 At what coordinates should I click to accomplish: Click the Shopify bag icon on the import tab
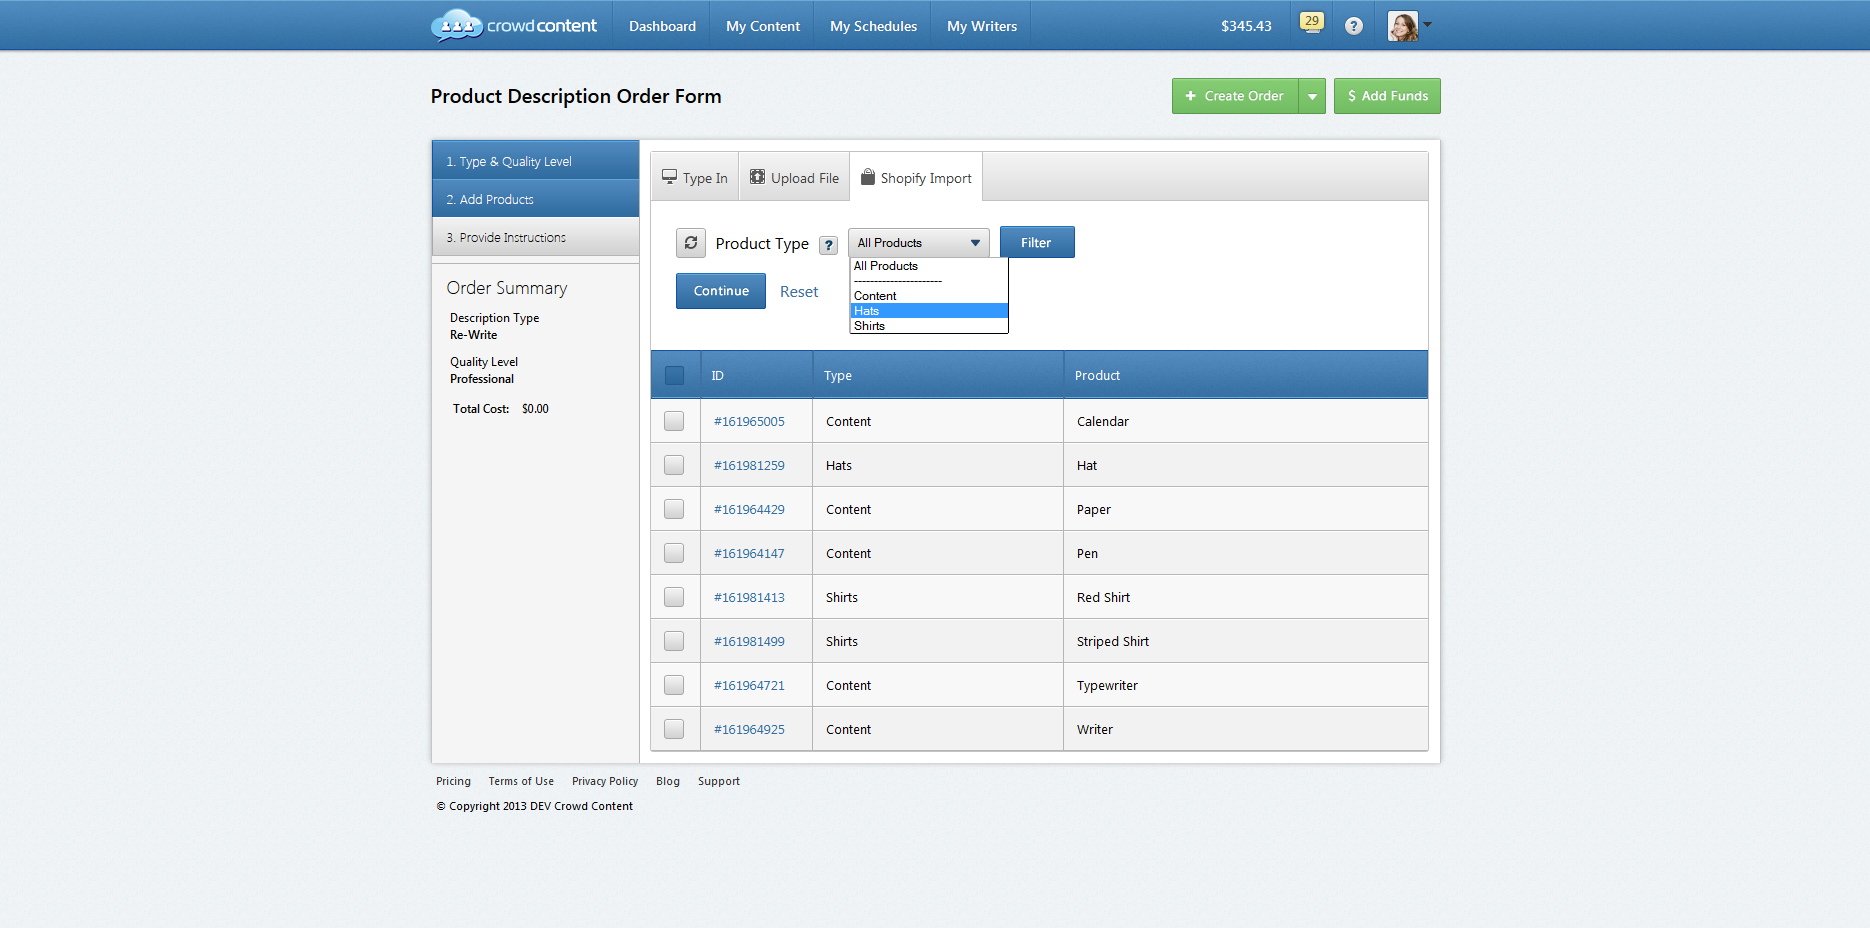click(x=869, y=177)
